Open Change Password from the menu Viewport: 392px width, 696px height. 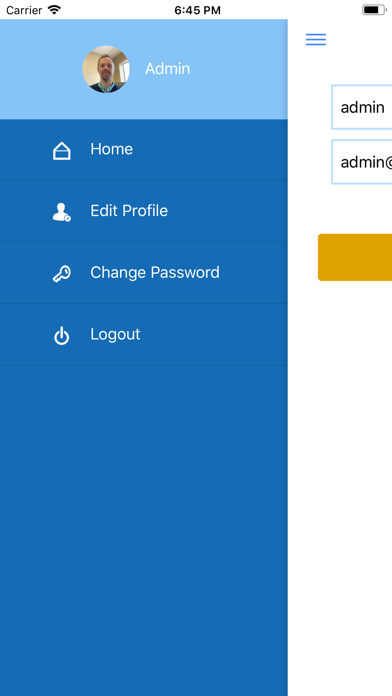144,273
